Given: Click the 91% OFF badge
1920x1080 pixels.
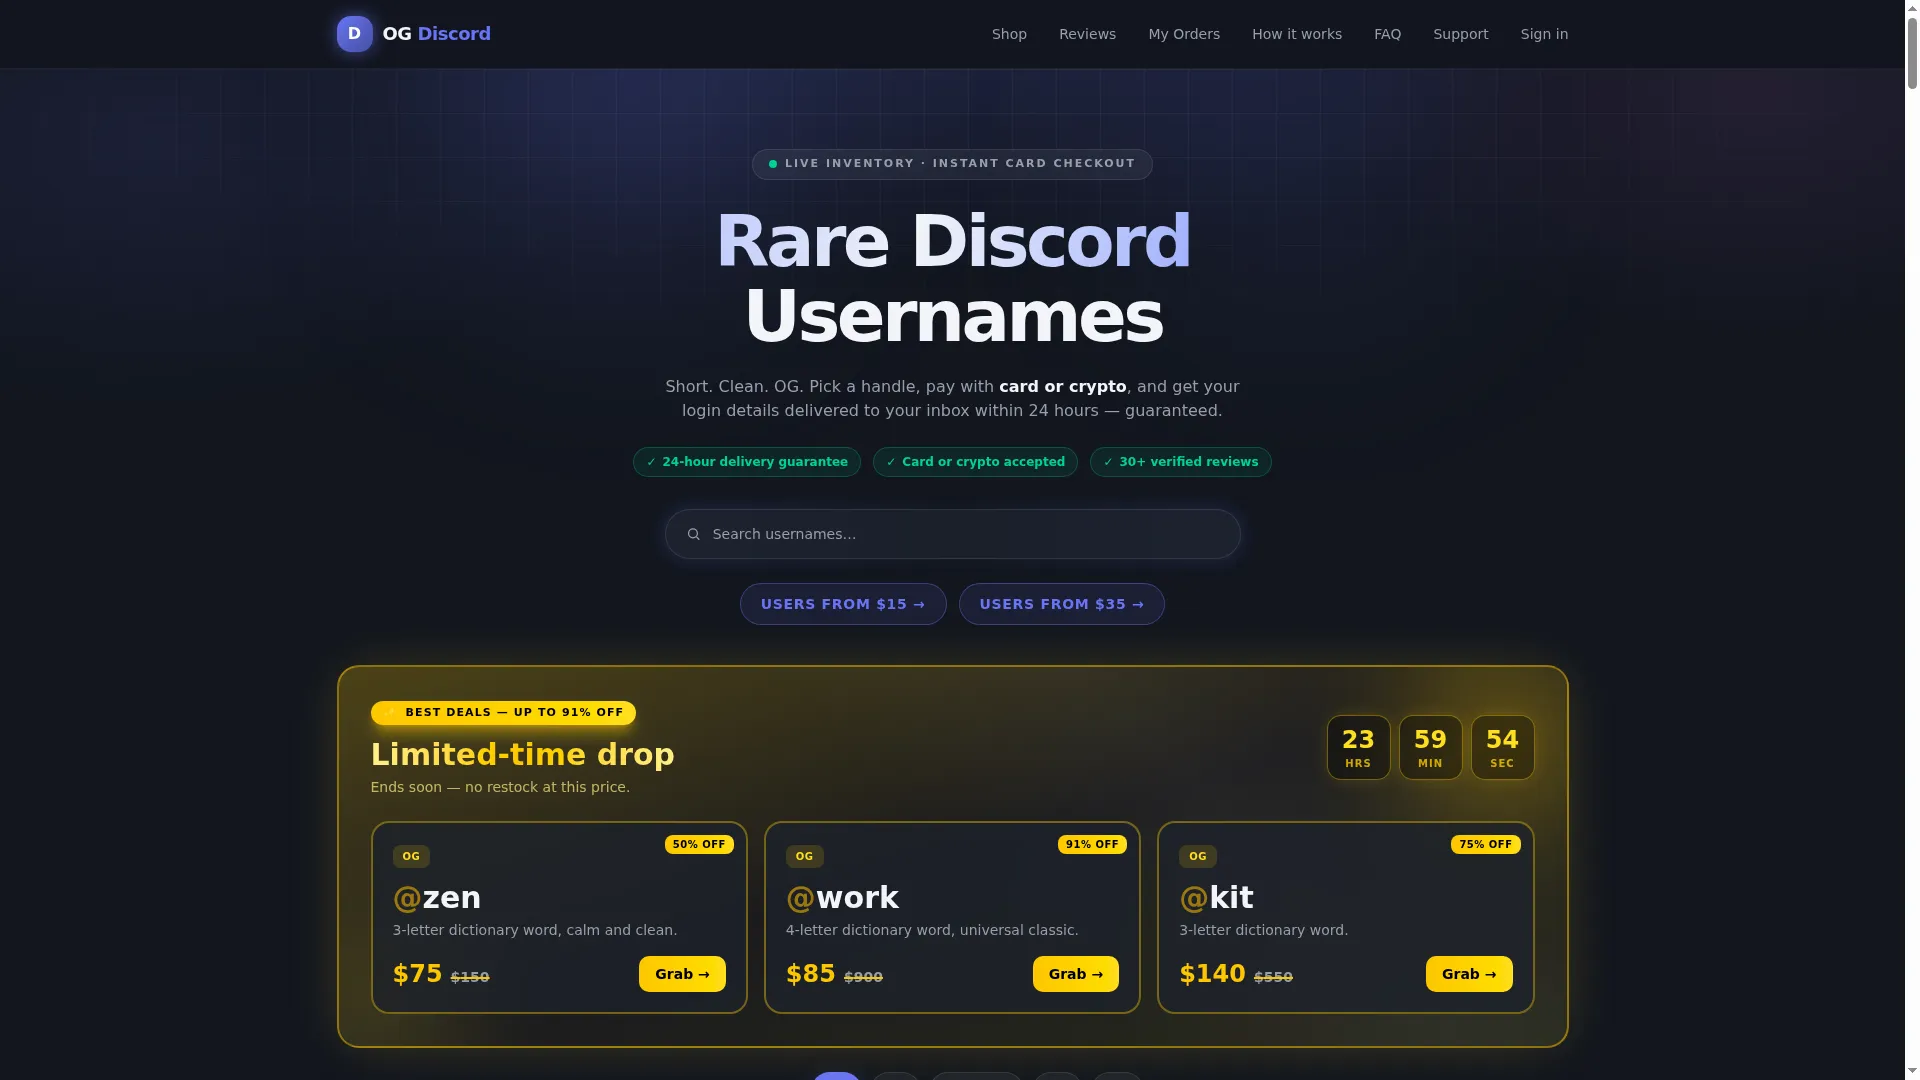Looking at the screenshot, I should pyautogui.click(x=1092, y=845).
